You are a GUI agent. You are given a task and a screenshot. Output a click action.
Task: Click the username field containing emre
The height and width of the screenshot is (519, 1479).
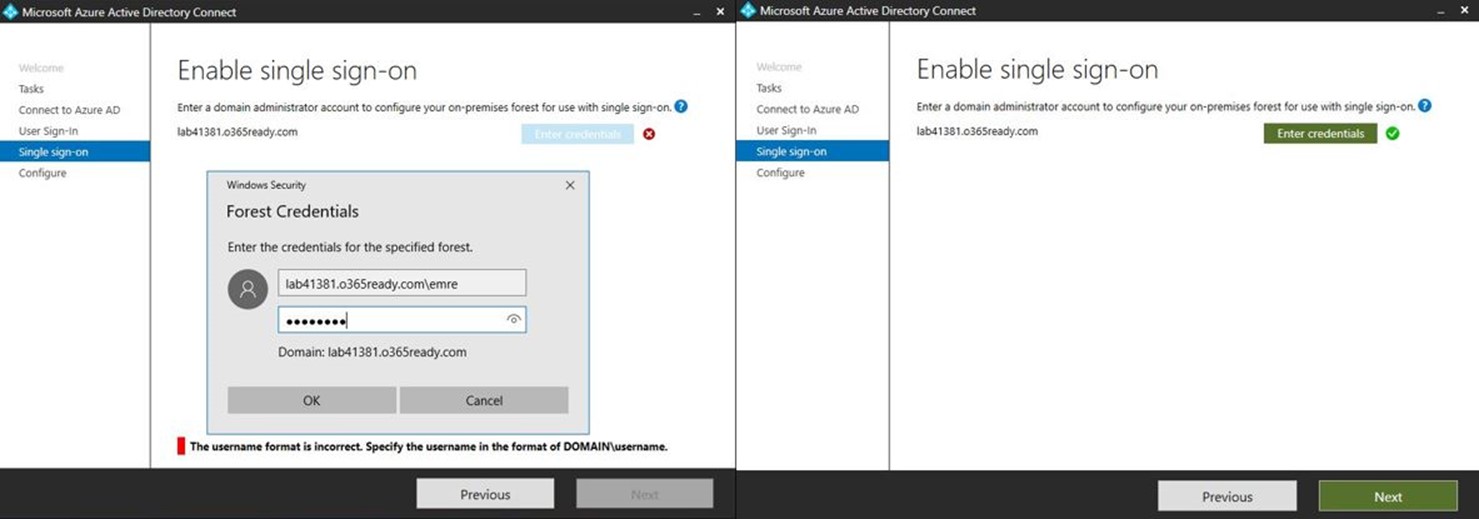point(402,283)
